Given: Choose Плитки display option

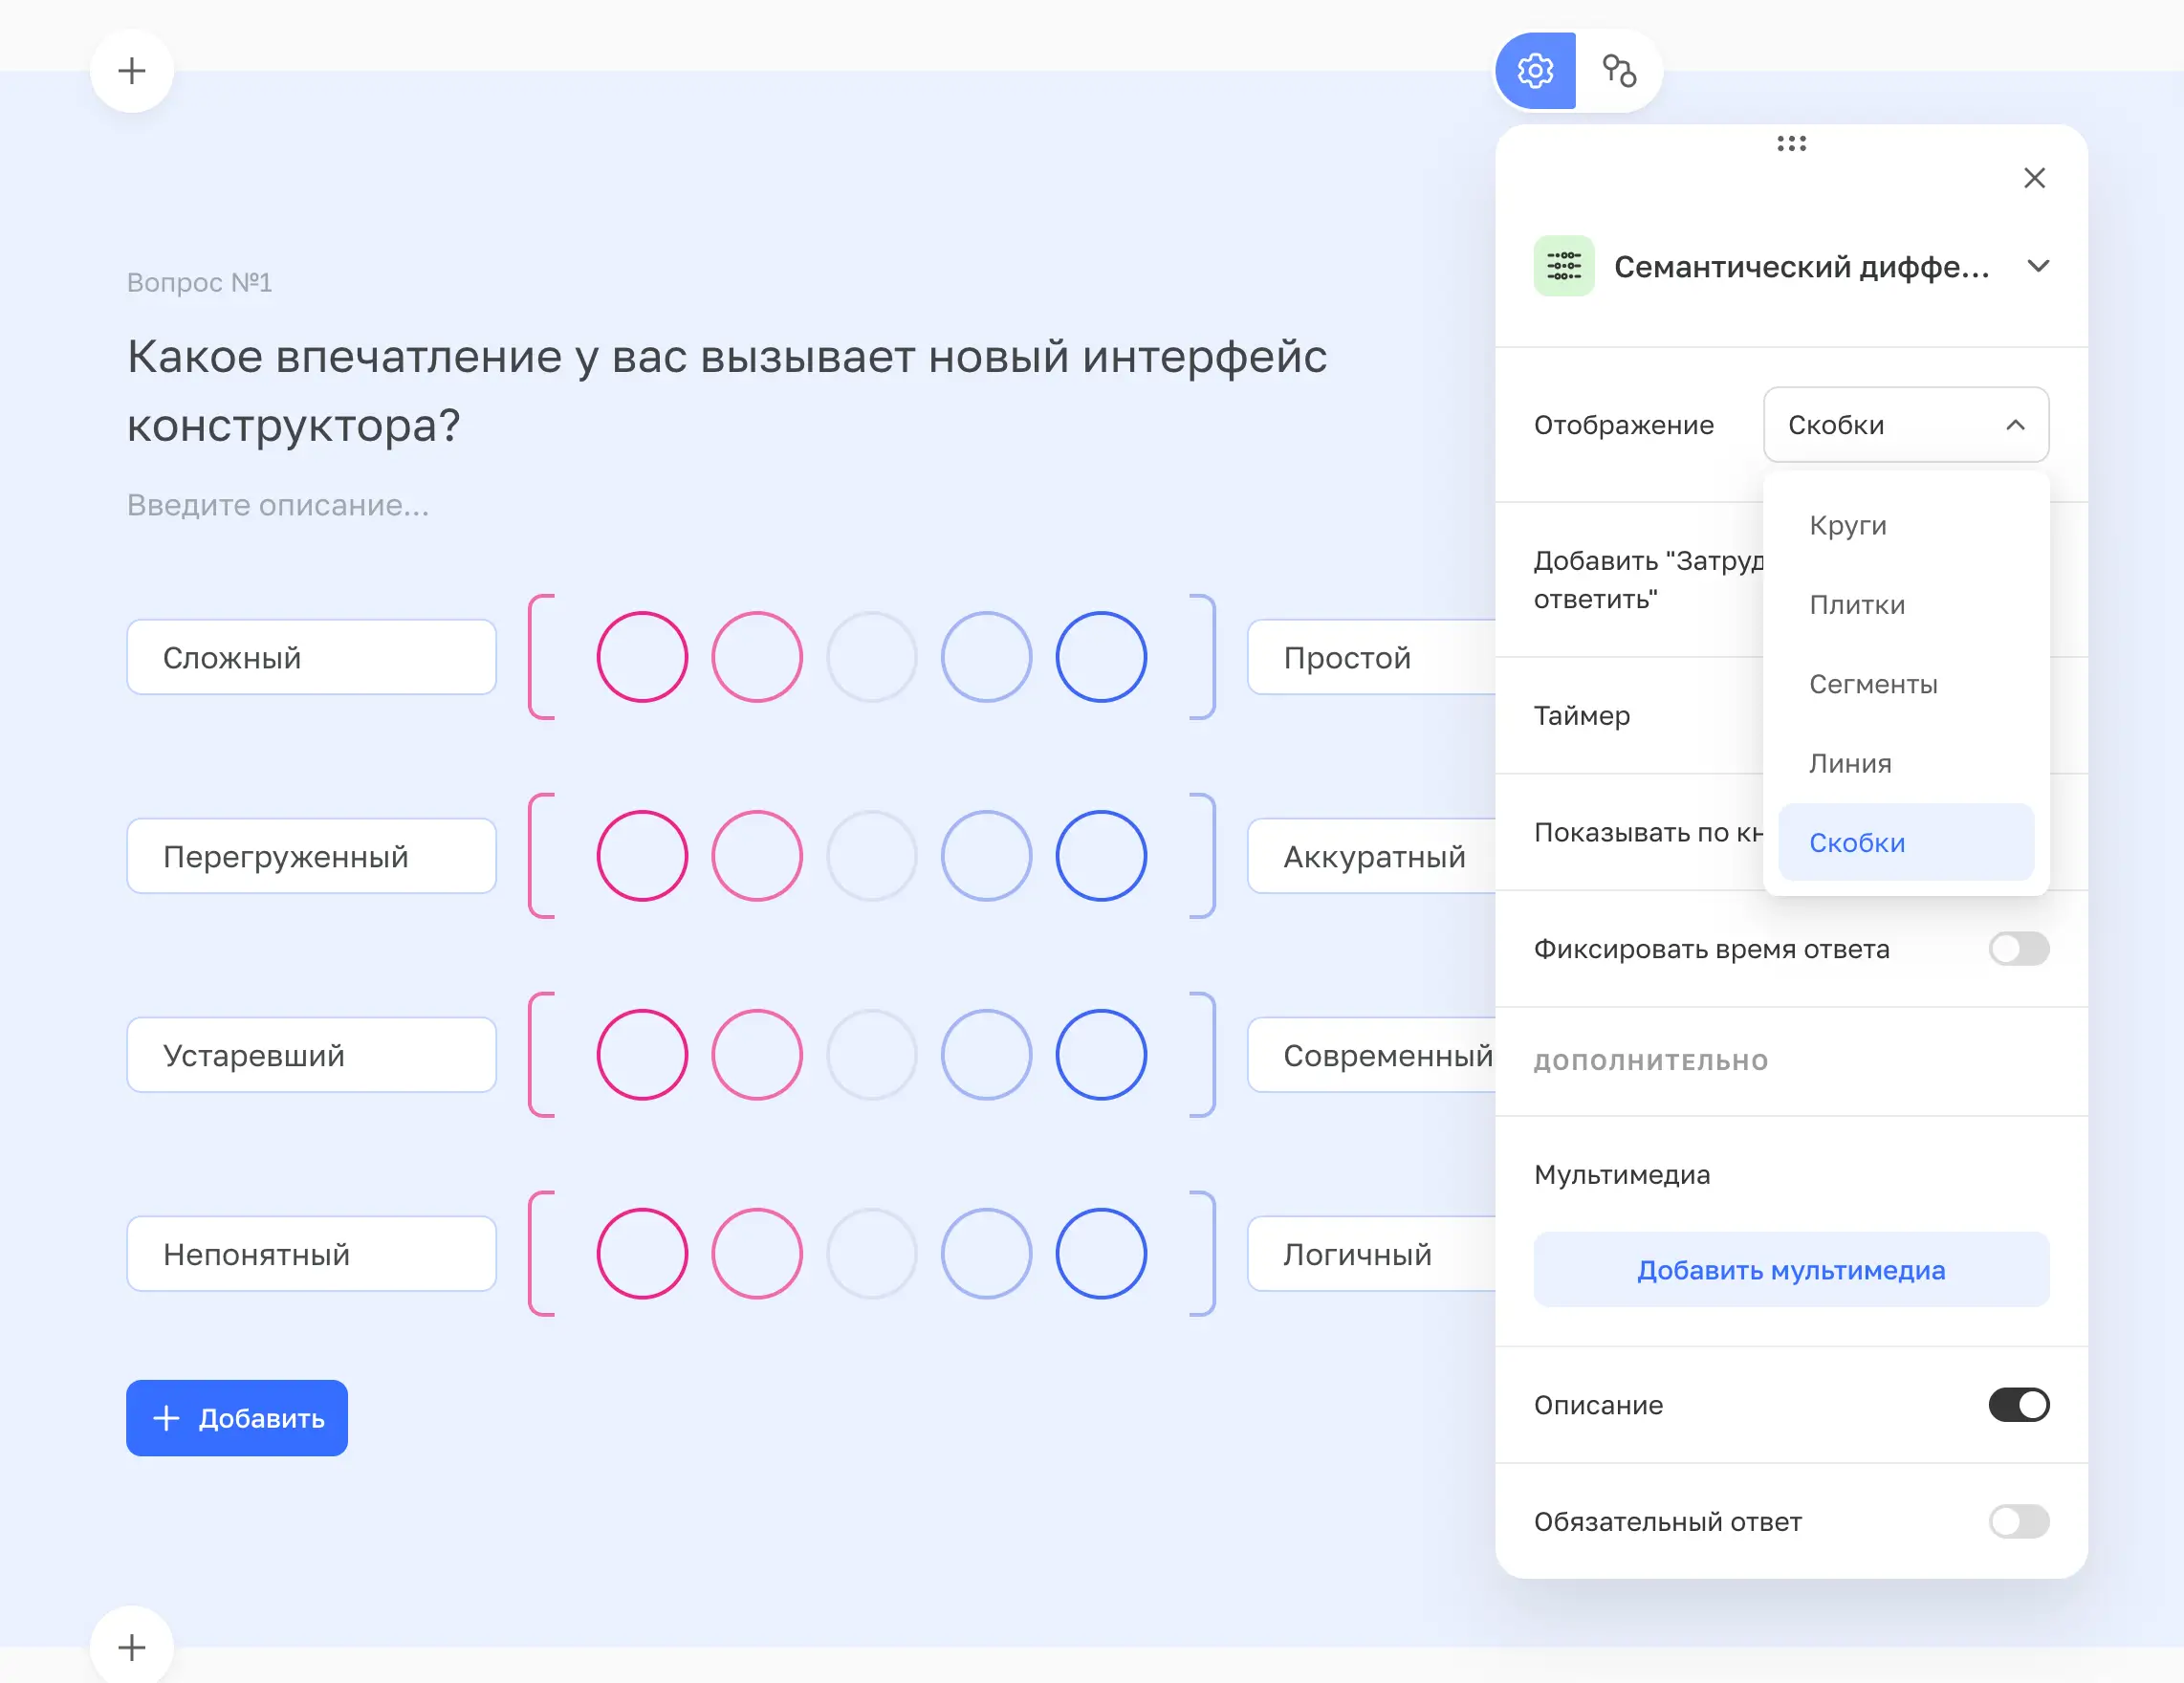Looking at the screenshot, I should click(x=1906, y=604).
